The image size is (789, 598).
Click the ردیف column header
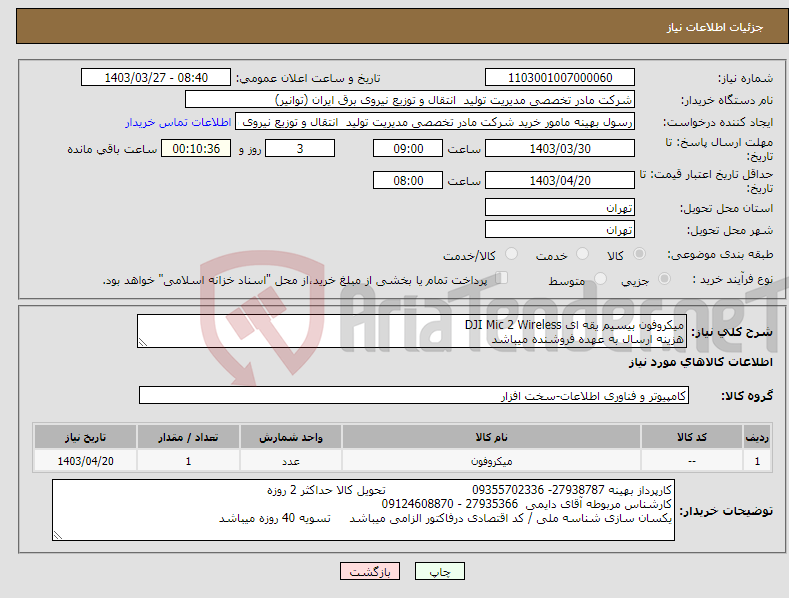pyautogui.click(x=757, y=437)
